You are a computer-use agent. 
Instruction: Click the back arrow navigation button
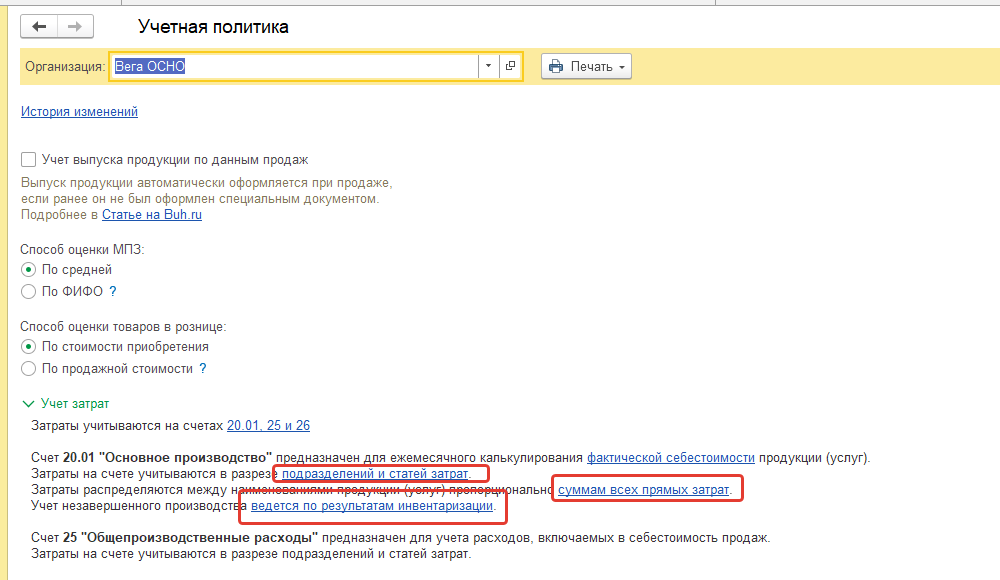(x=40, y=27)
